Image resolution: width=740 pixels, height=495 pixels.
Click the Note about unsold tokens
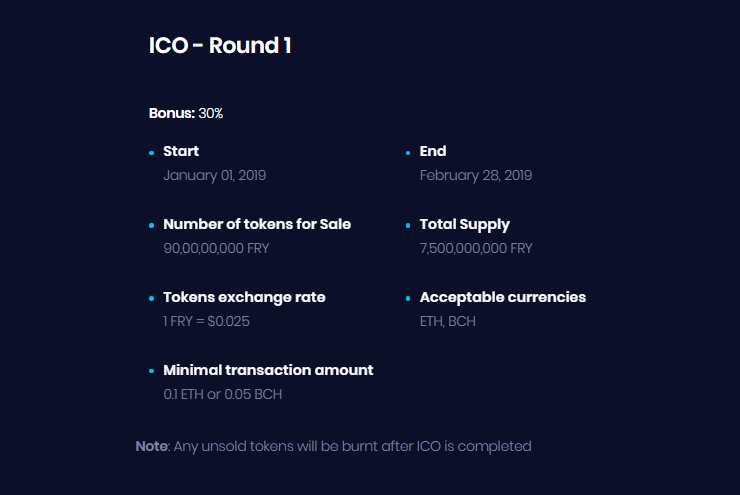pyautogui.click(x=334, y=446)
